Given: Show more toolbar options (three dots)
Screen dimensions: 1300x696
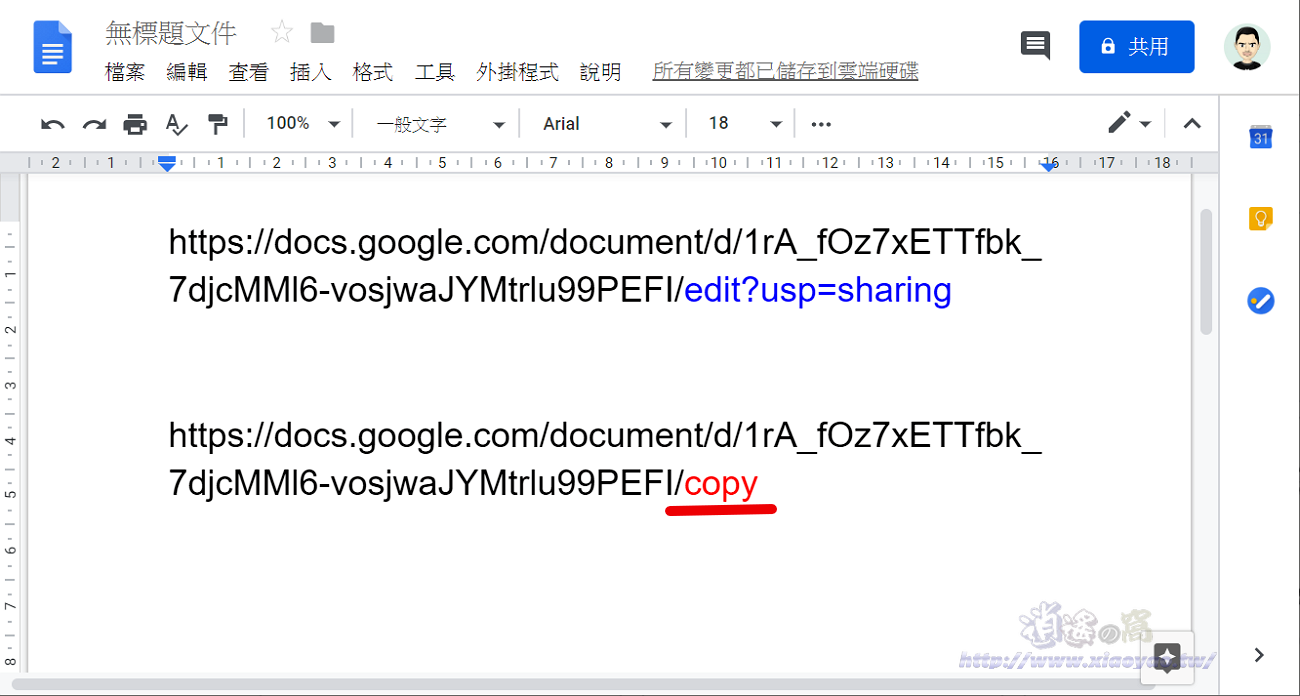Looking at the screenshot, I should (x=821, y=124).
